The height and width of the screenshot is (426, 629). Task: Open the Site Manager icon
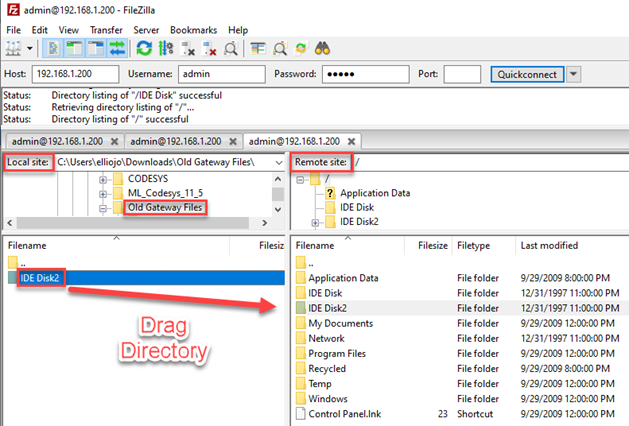(14, 47)
